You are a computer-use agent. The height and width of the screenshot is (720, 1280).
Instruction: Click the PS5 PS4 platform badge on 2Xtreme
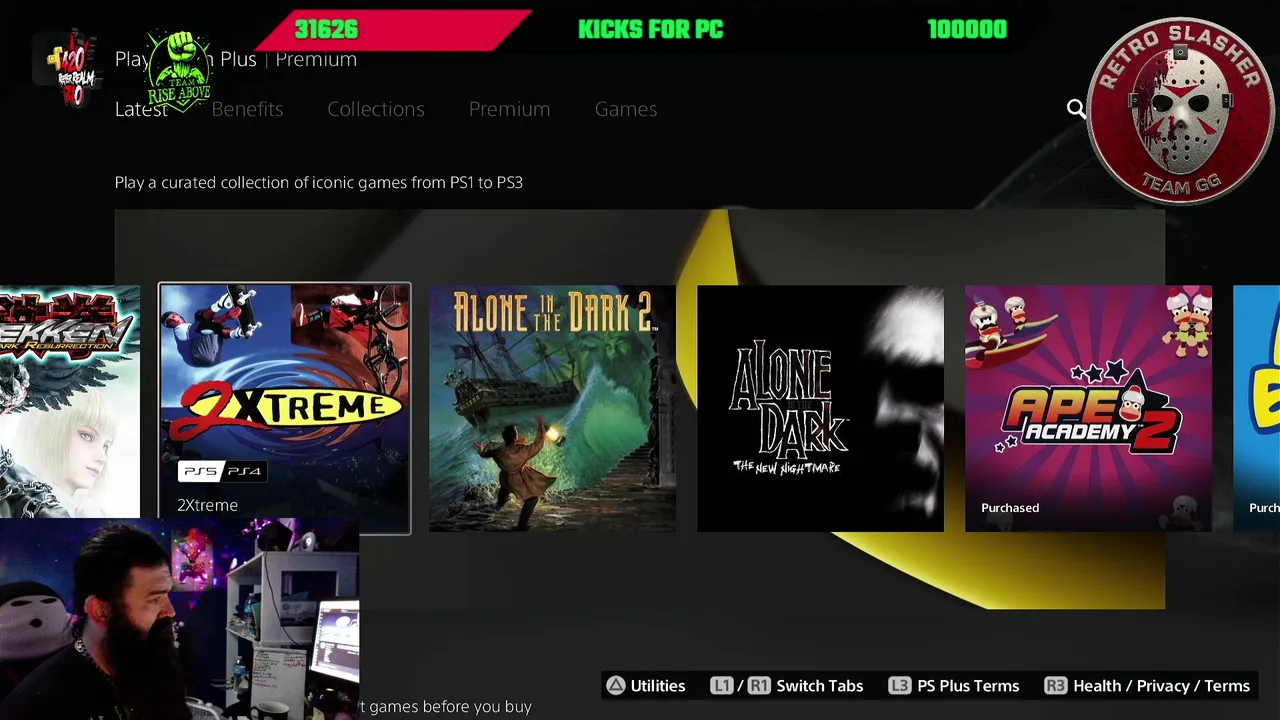[221, 471]
